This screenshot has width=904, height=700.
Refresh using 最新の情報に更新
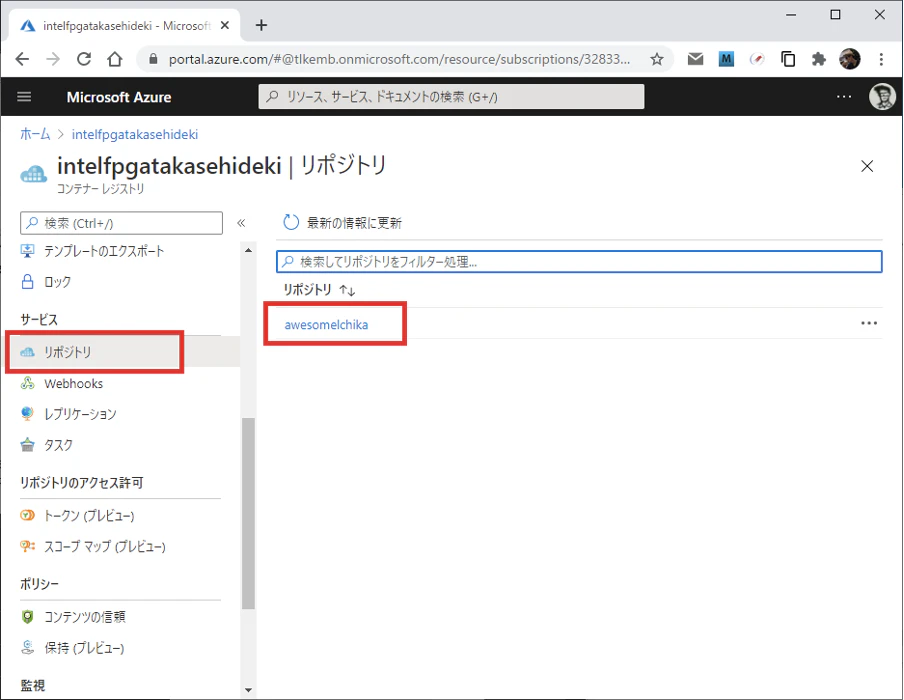click(x=342, y=223)
